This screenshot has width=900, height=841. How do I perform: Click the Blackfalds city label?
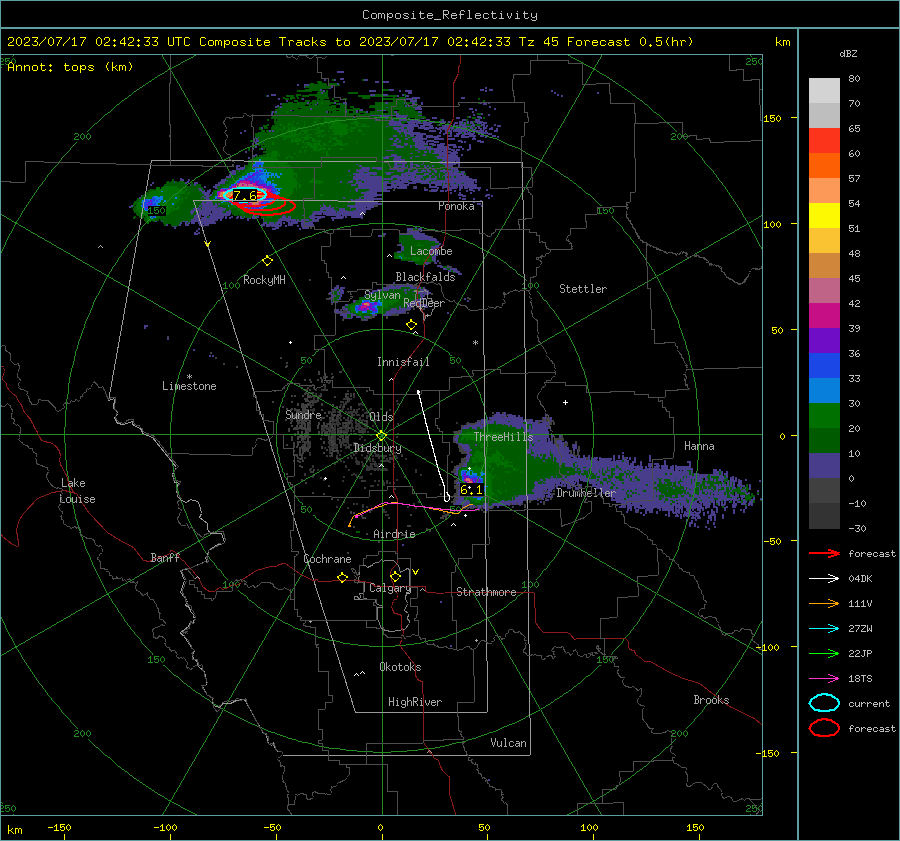point(425,277)
